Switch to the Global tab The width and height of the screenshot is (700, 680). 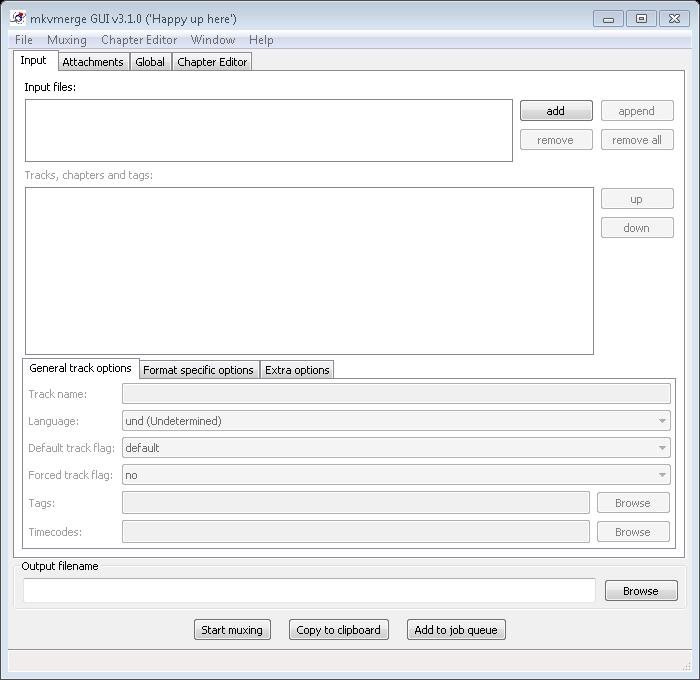(x=150, y=62)
